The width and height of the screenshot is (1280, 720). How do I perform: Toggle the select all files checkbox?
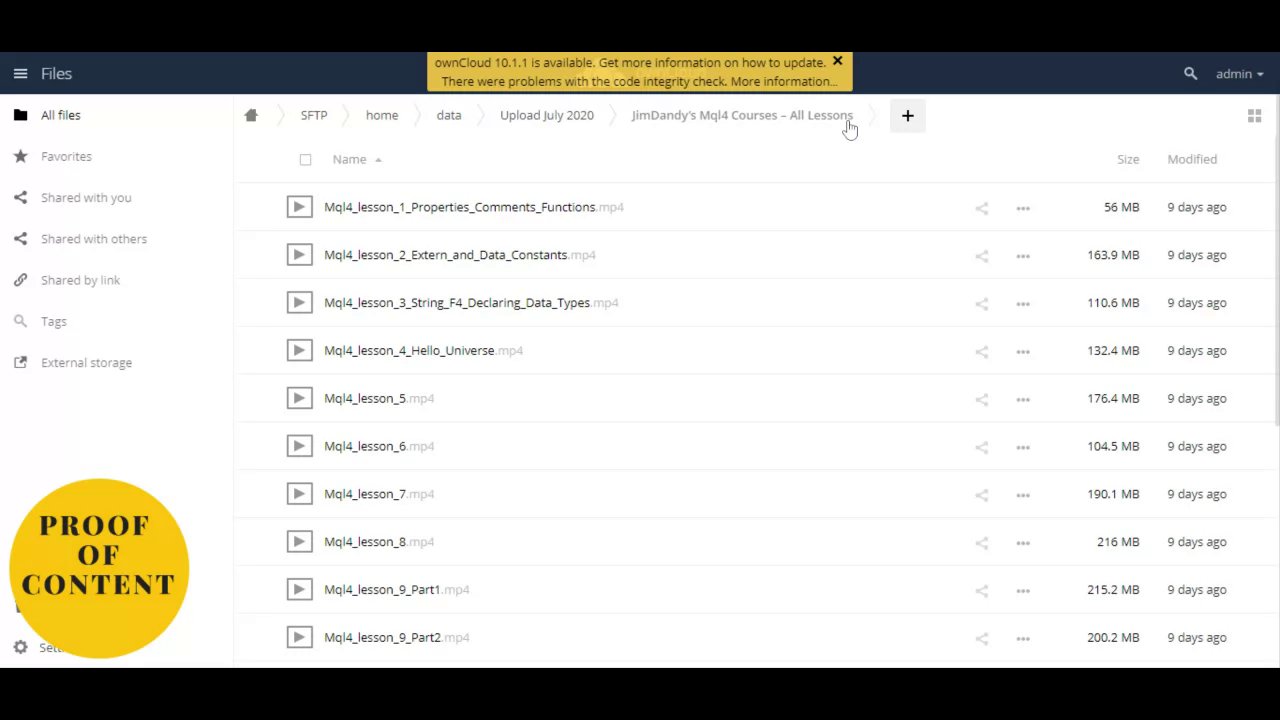click(305, 159)
